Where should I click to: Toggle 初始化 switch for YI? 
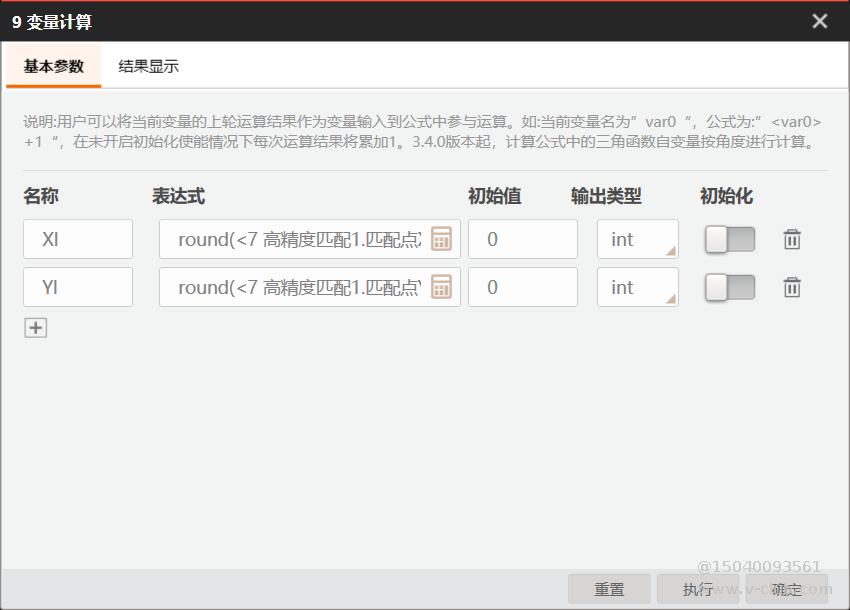(x=730, y=287)
